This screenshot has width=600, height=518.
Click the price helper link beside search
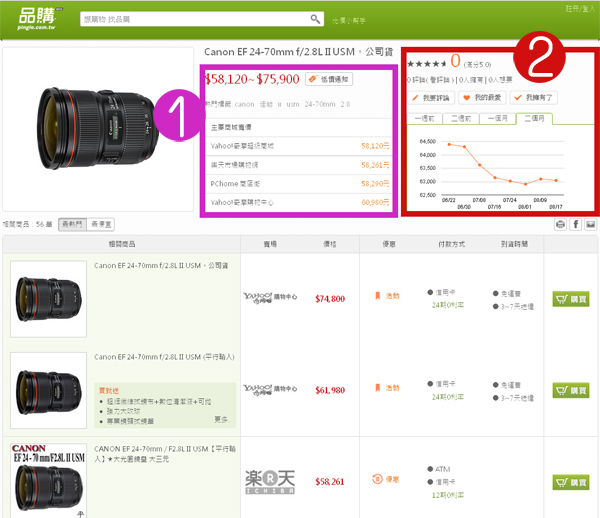point(349,20)
